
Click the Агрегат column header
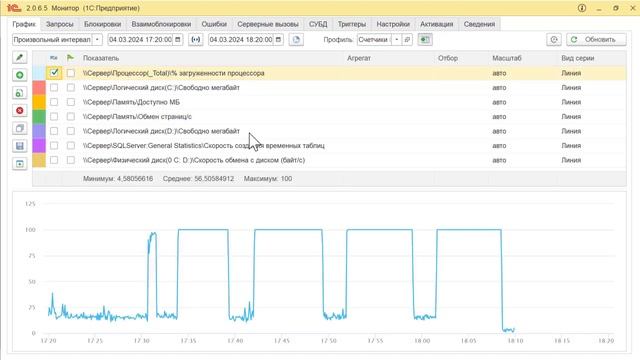pyautogui.click(x=359, y=58)
